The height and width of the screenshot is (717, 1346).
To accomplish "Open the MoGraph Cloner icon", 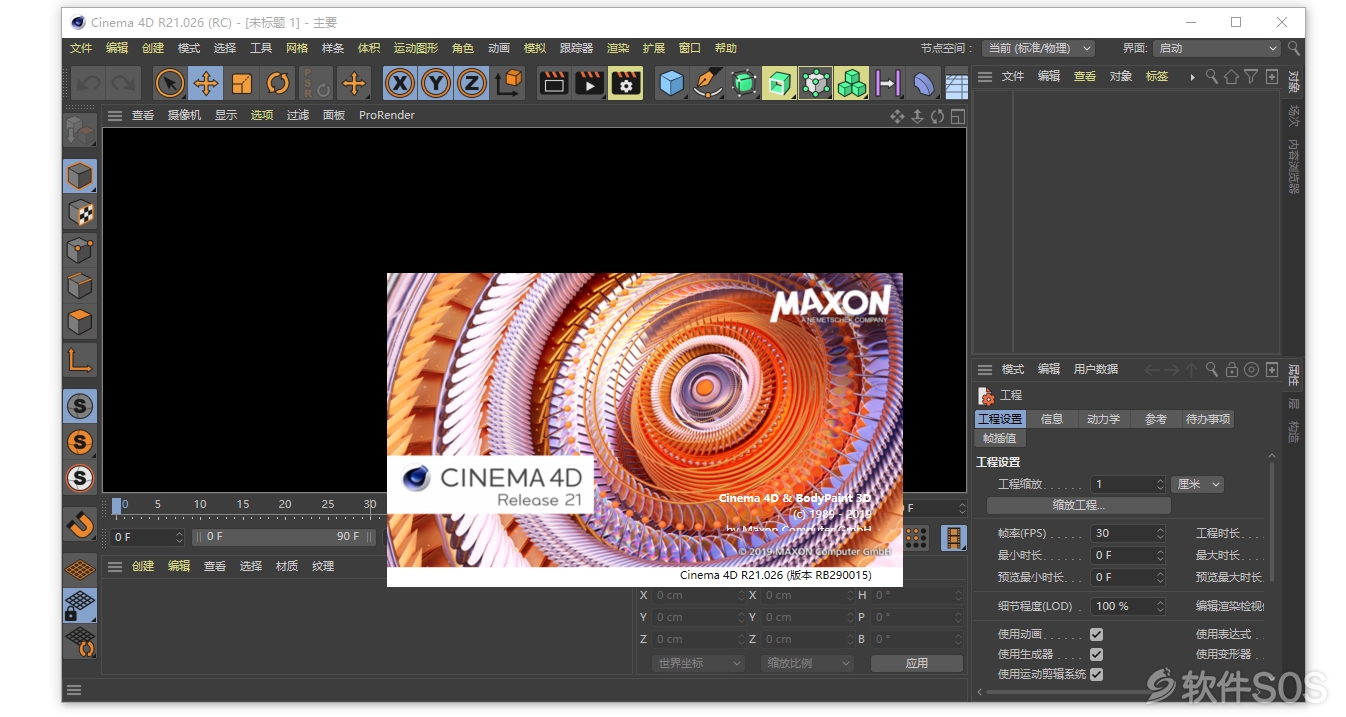I will [851, 83].
